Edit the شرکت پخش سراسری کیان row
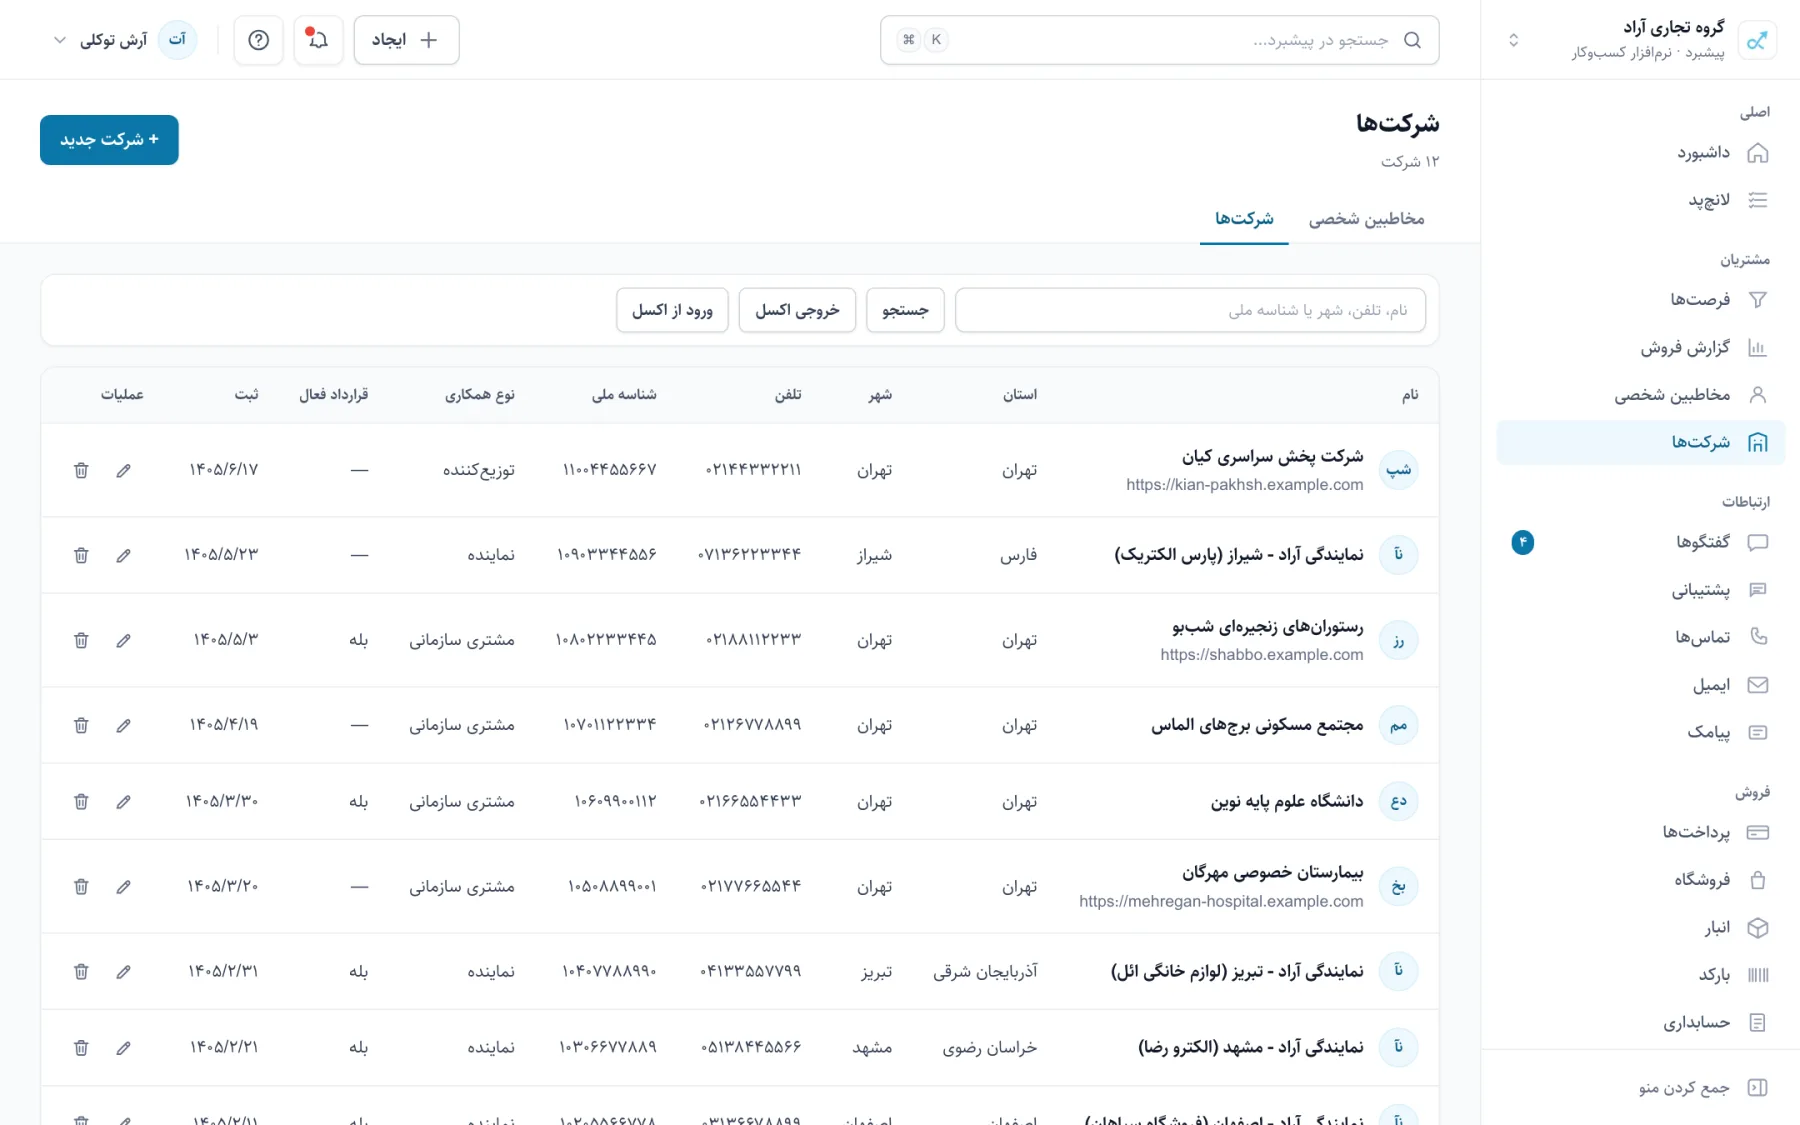 pyautogui.click(x=123, y=470)
